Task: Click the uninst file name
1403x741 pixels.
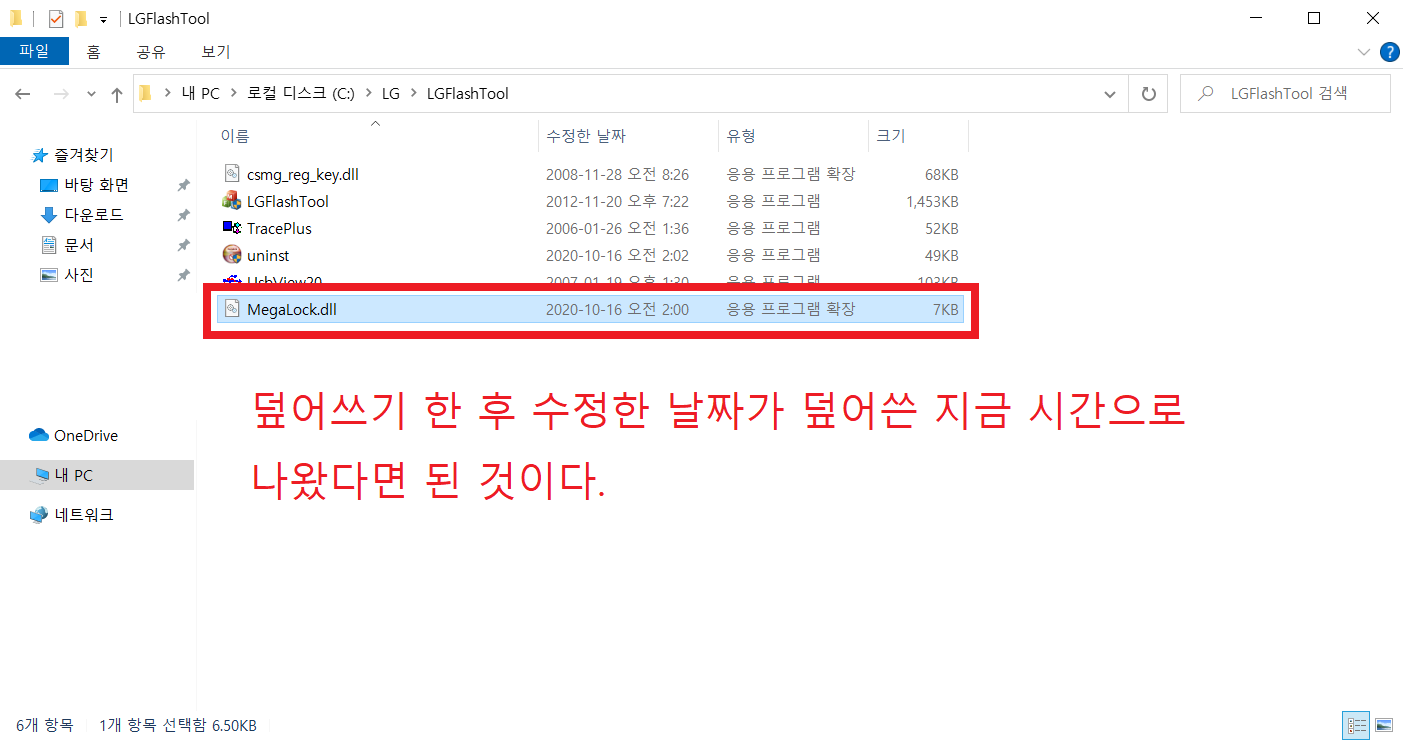Action: click(268, 255)
